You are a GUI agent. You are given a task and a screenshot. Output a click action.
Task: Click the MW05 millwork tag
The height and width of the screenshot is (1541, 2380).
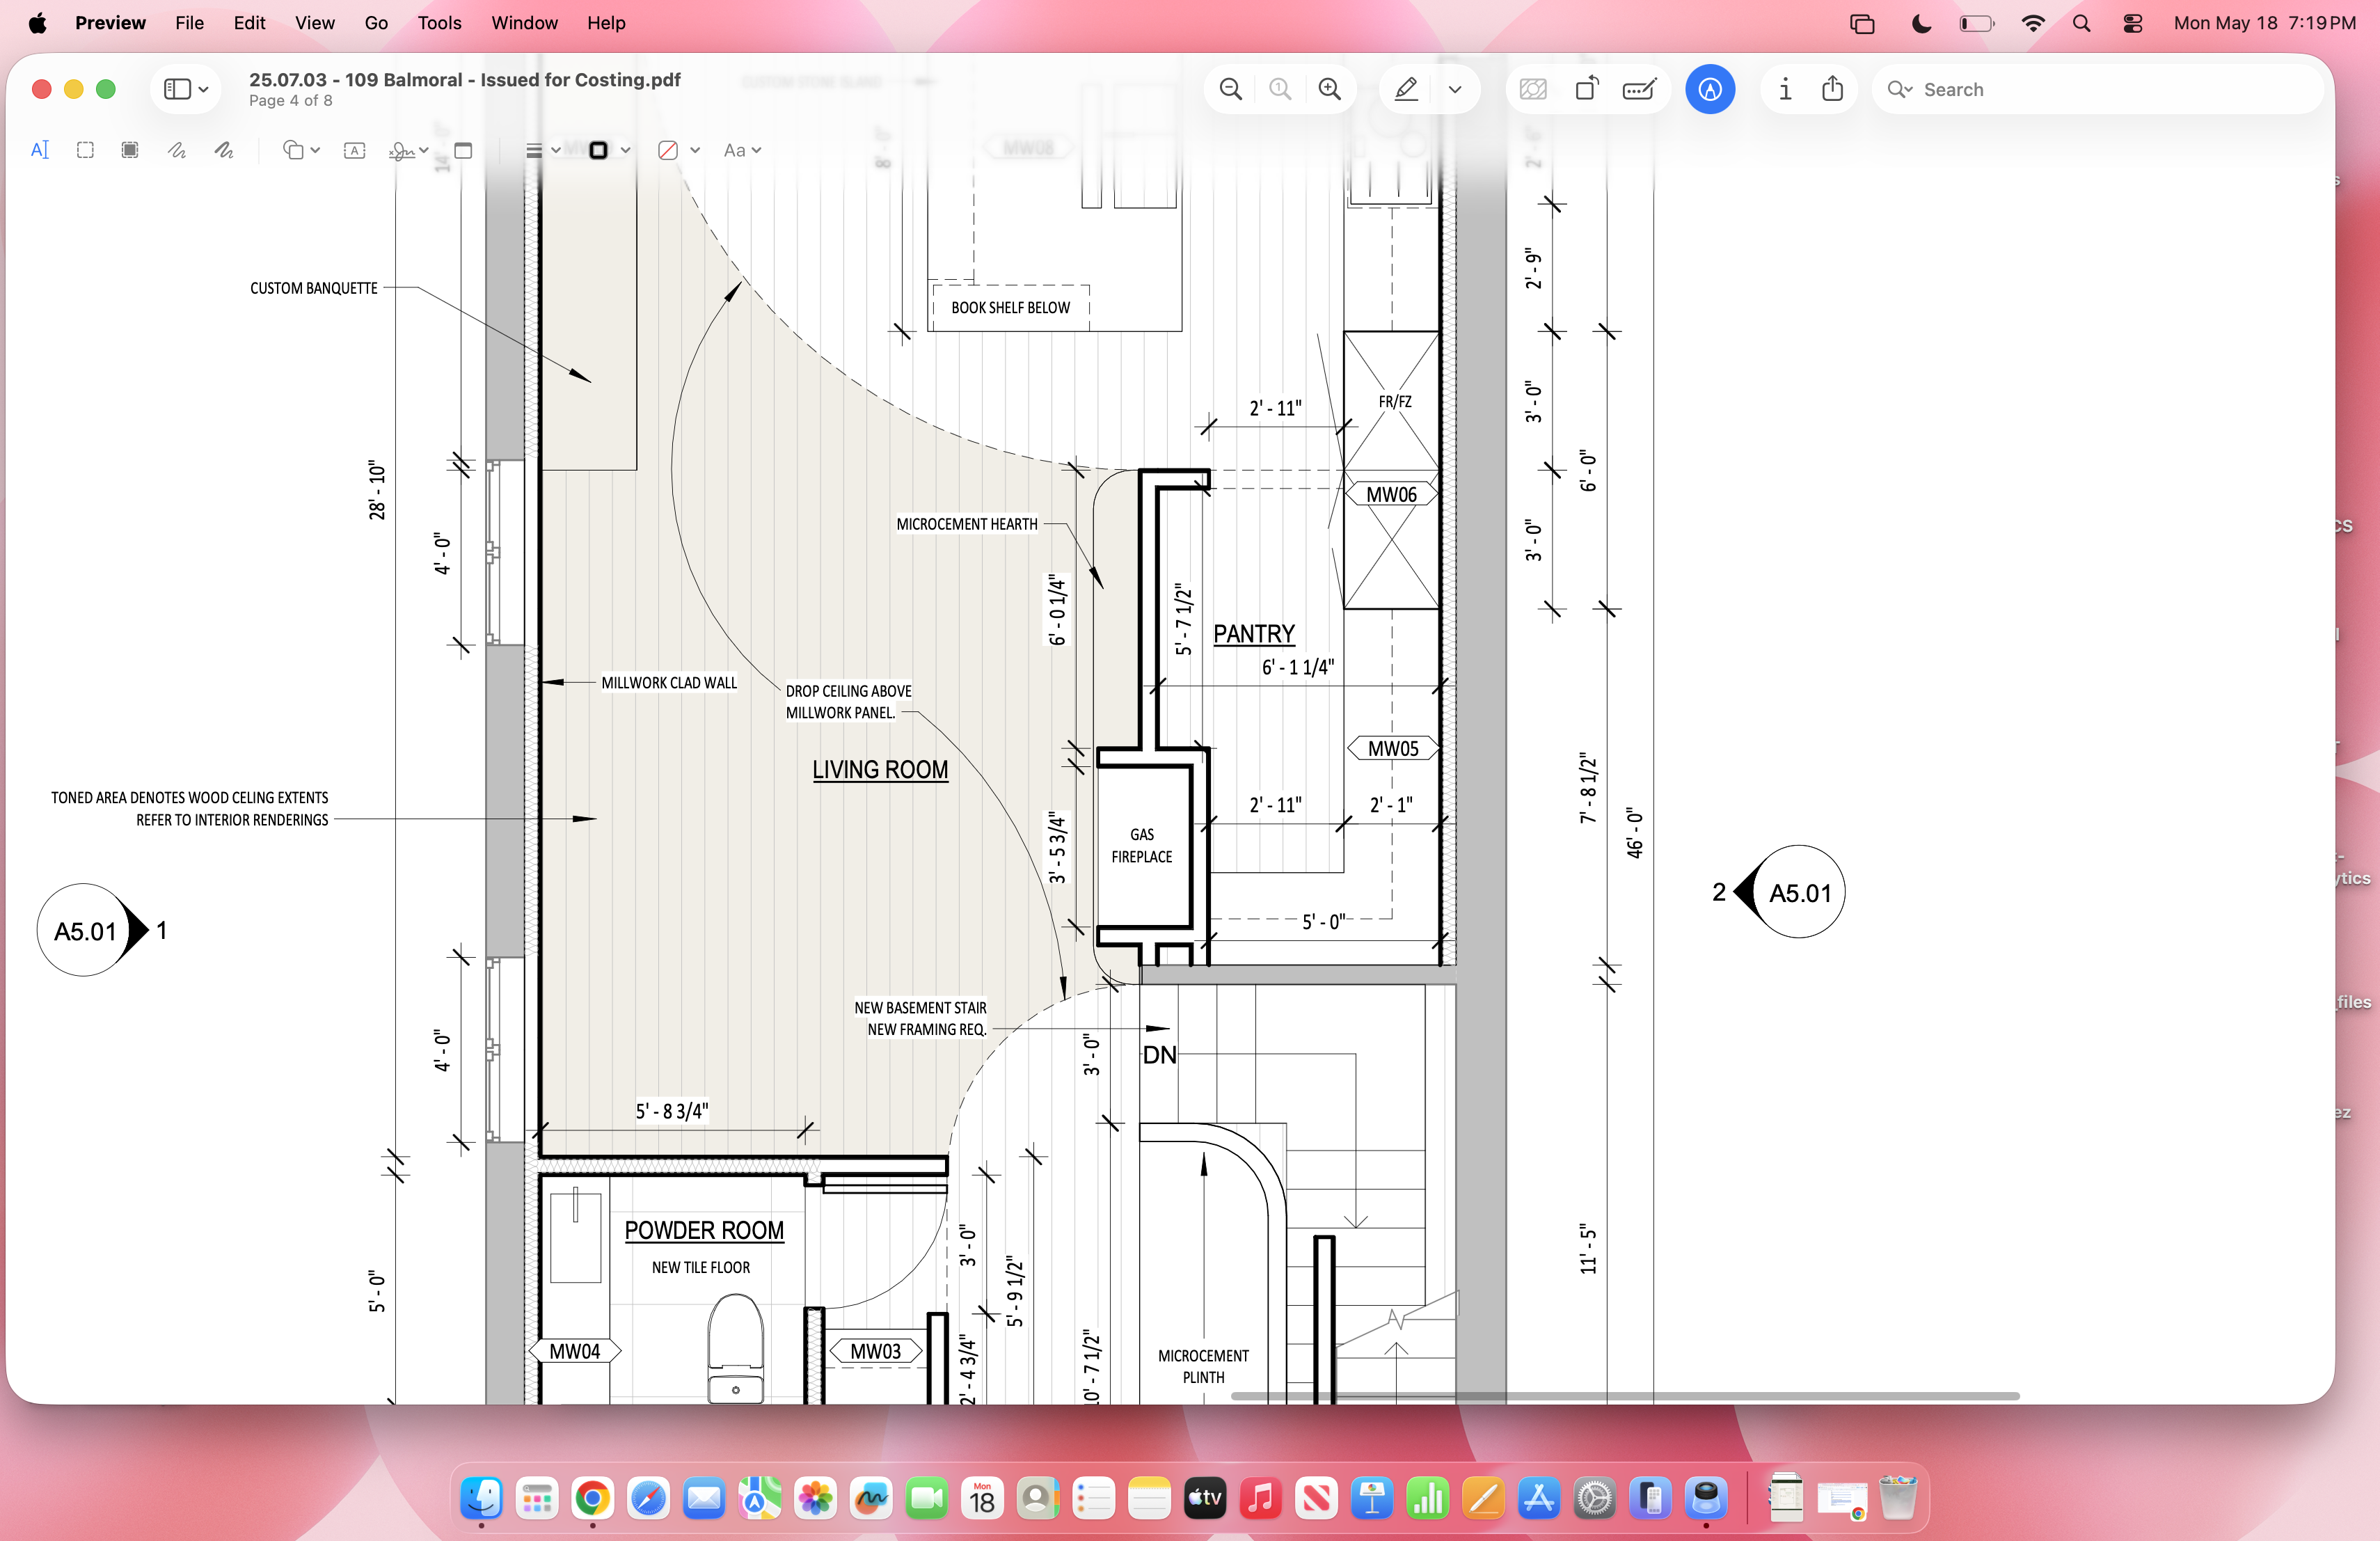(1393, 748)
